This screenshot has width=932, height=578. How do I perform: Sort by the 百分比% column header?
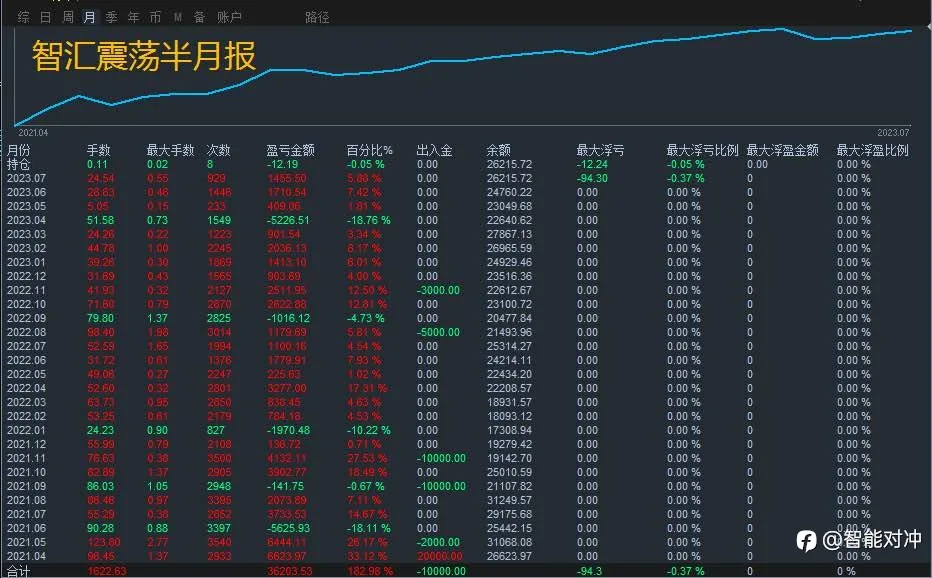pyautogui.click(x=370, y=150)
